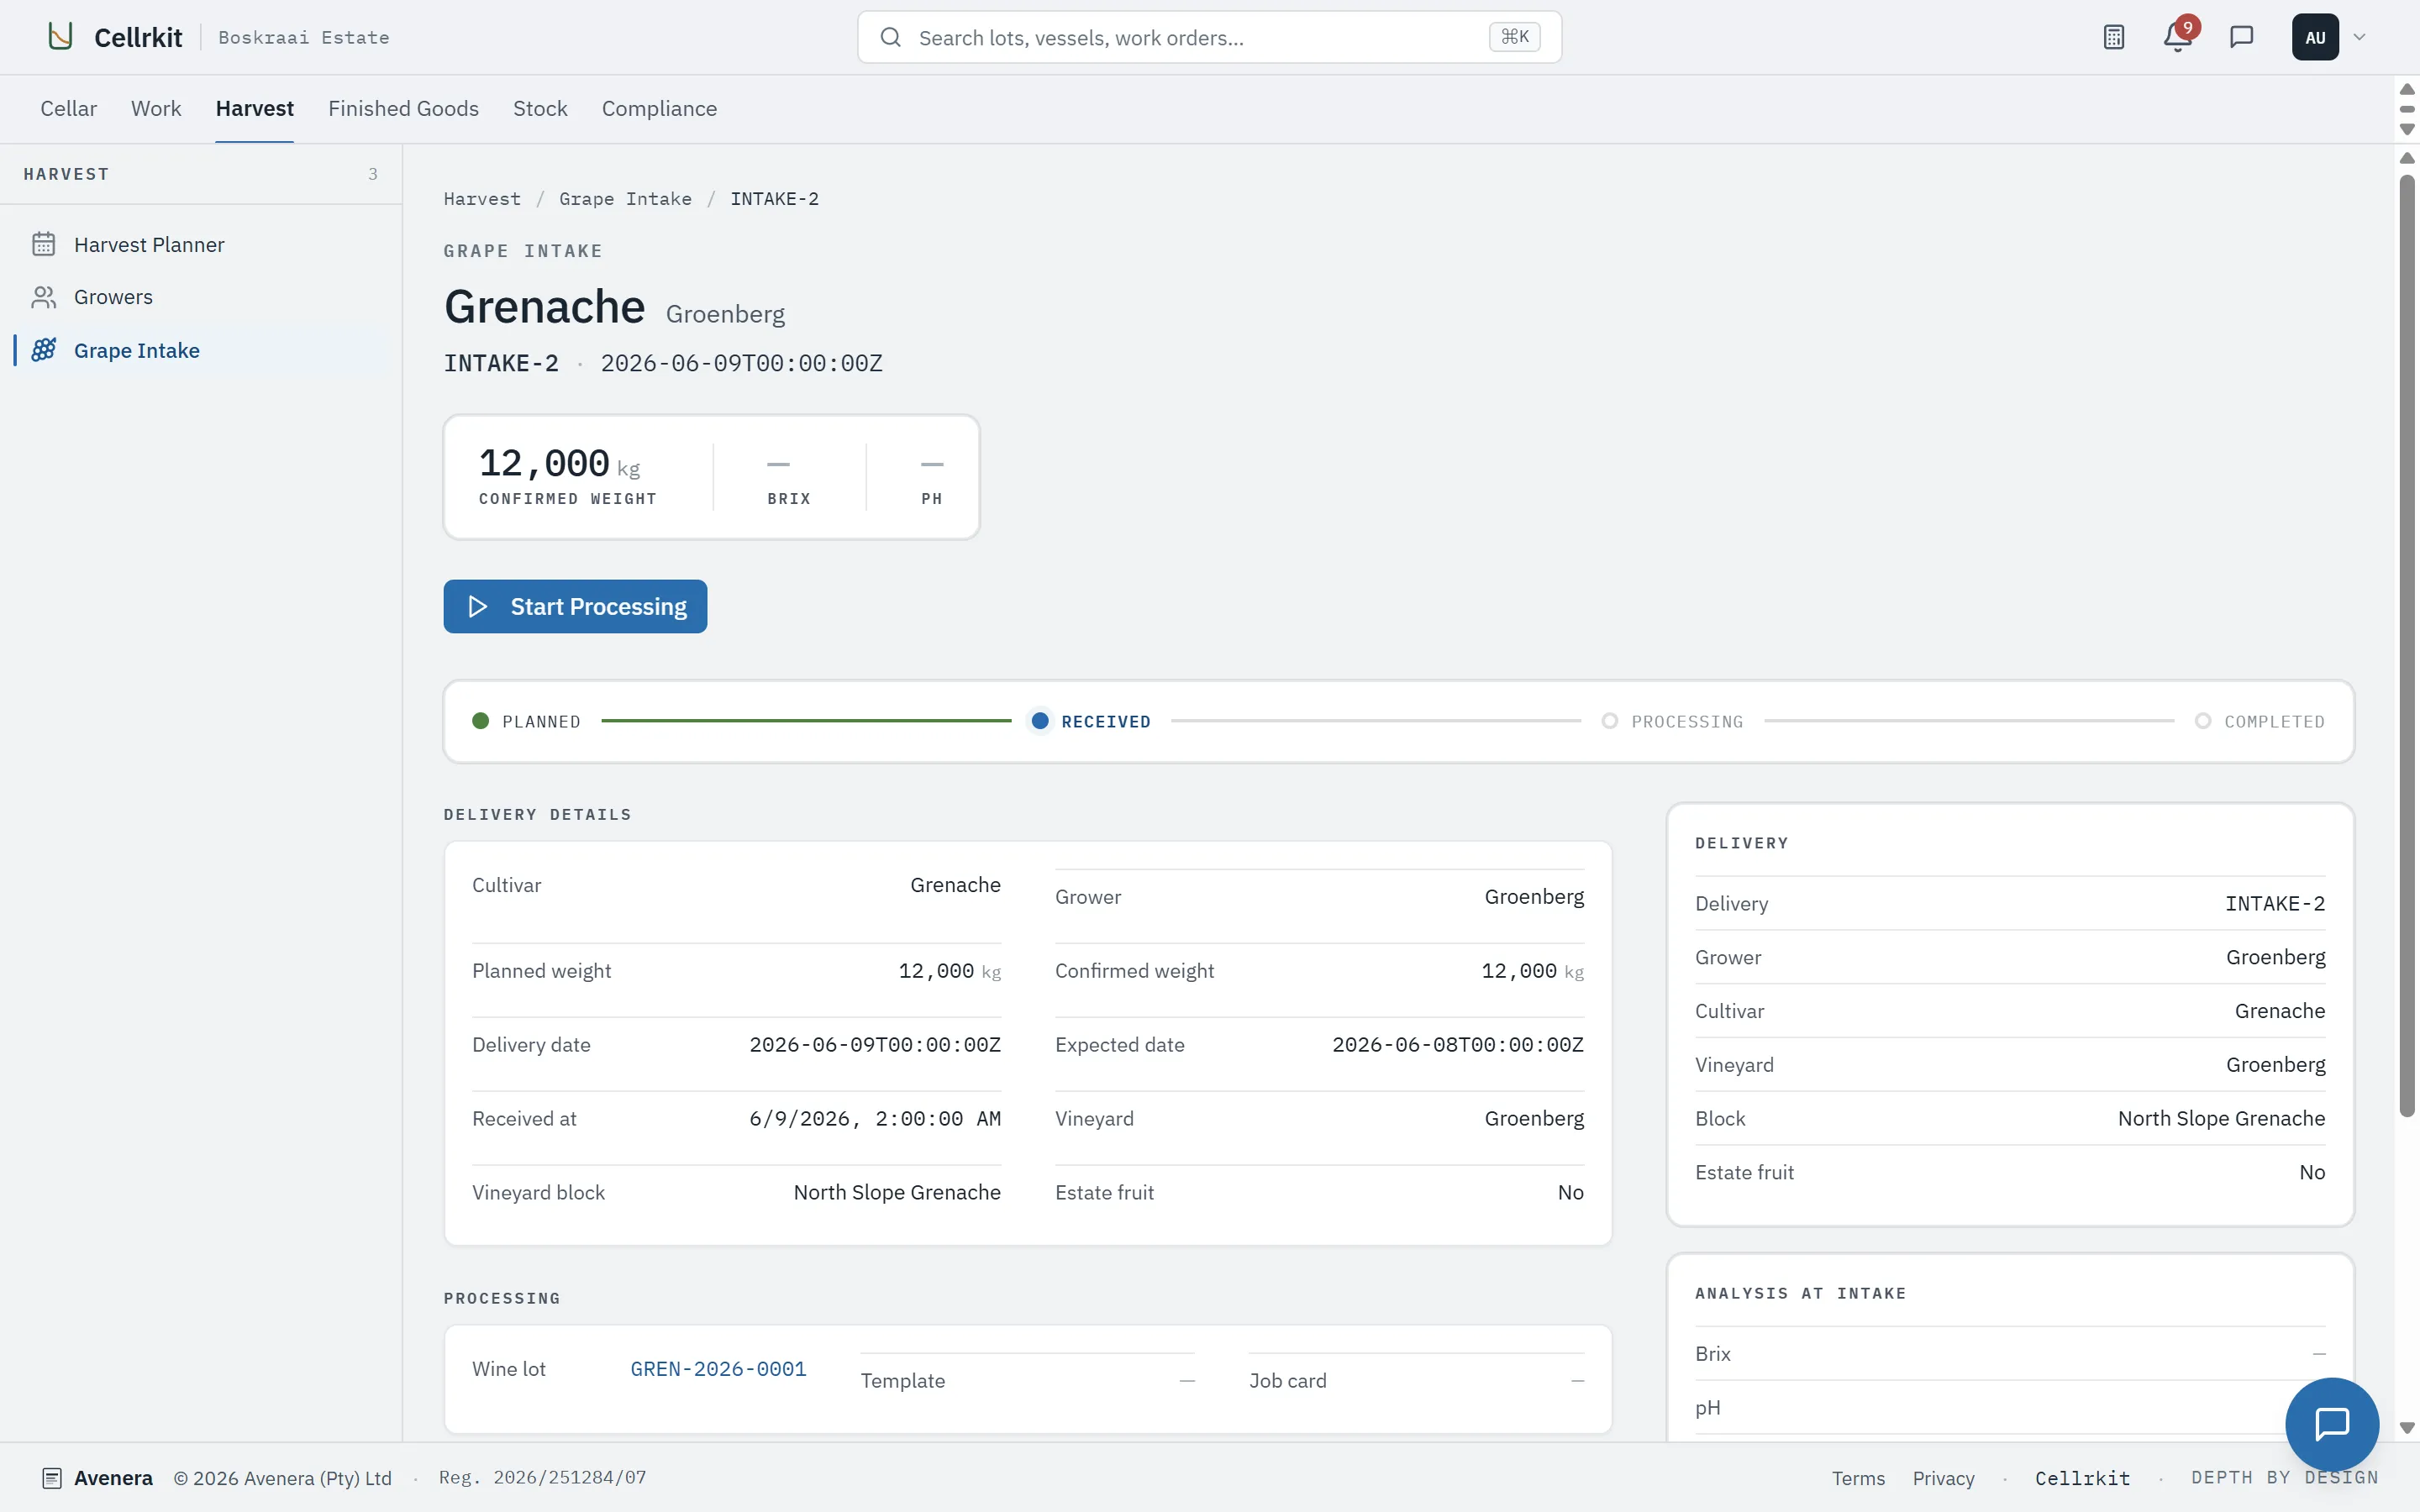Click the Template field in Processing
This screenshot has height=1512, width=2420.
click(1027, 1380)
